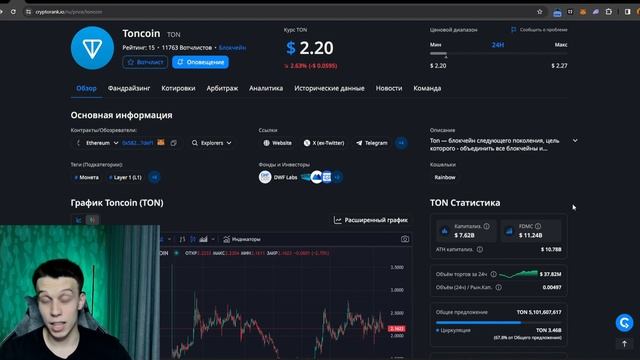Click the Монета tag
Viewport: 640px width, 360px height.
[87, 177]
